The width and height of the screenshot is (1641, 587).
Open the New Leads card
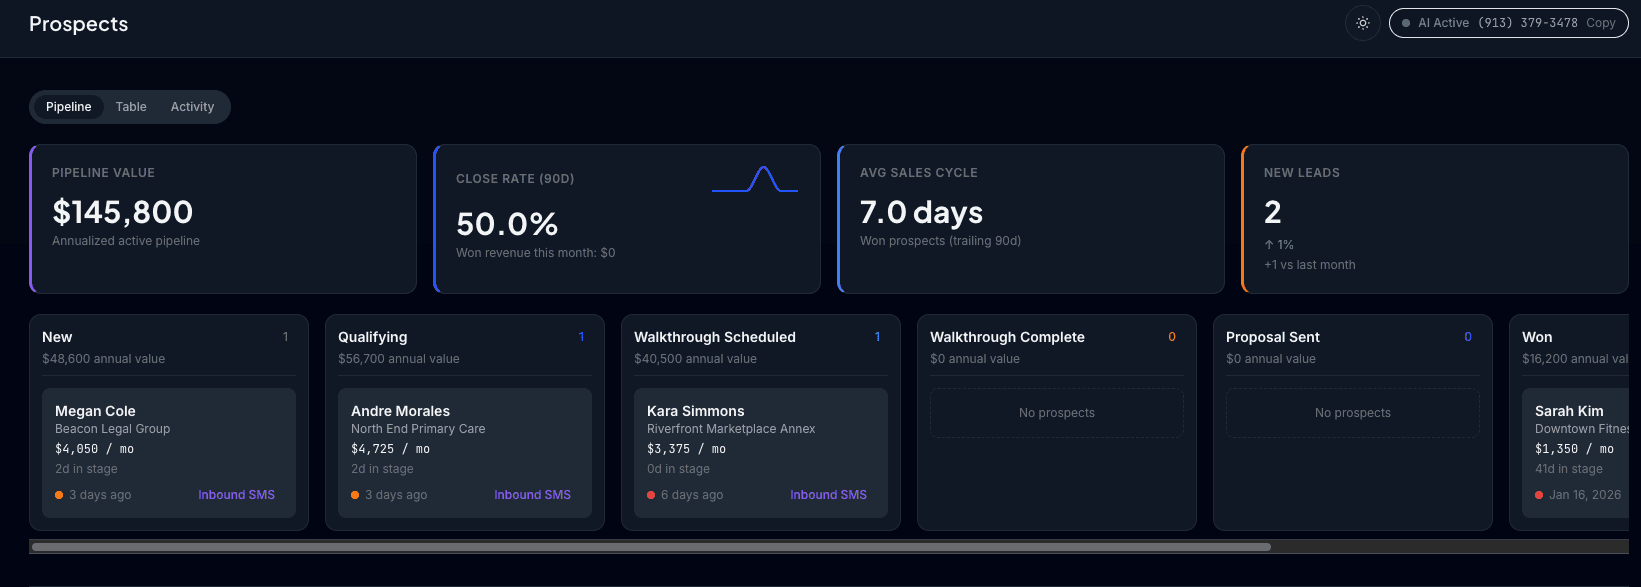click(1435, 219)
